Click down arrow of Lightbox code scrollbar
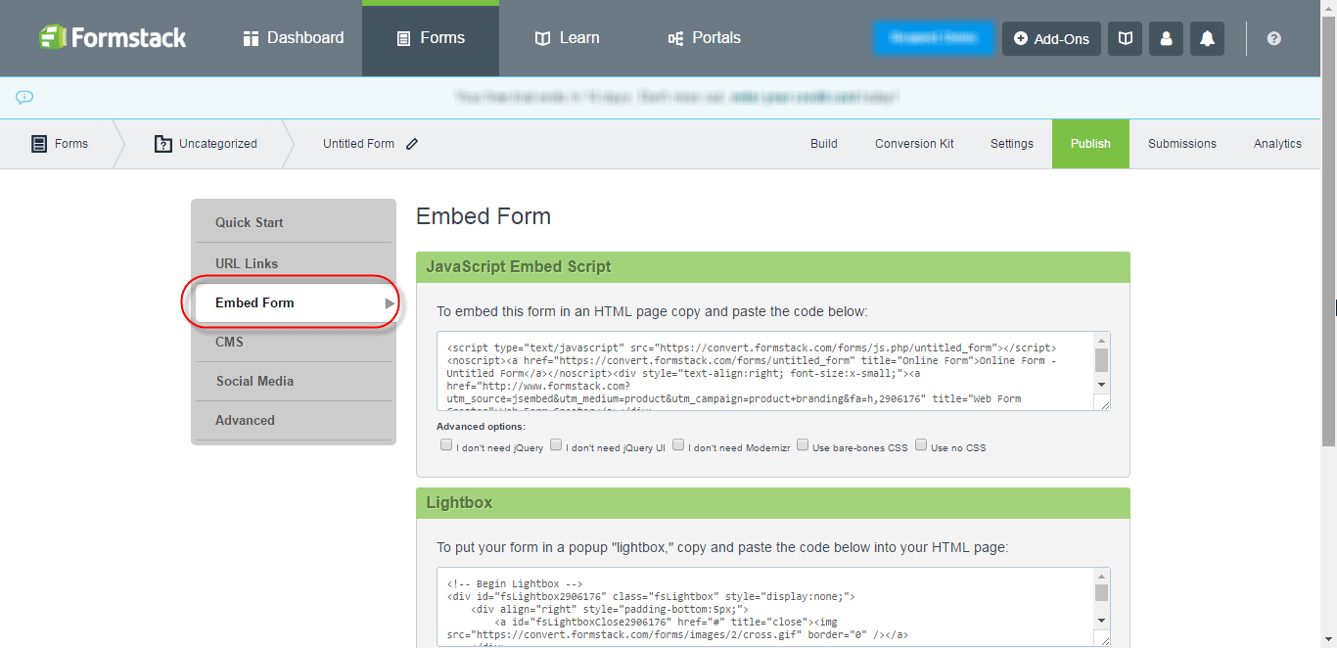Viewport: 1337px width, 648px height. point(1101,621)
